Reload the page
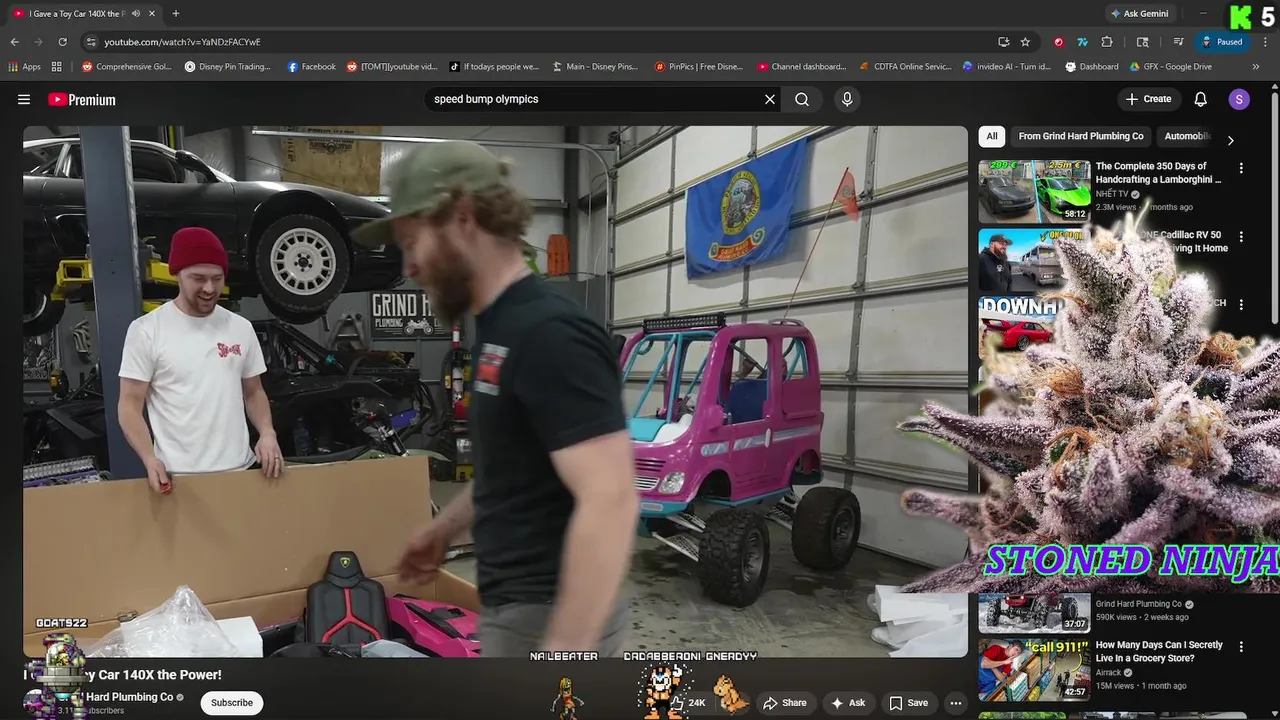 (x=62, y=42)
